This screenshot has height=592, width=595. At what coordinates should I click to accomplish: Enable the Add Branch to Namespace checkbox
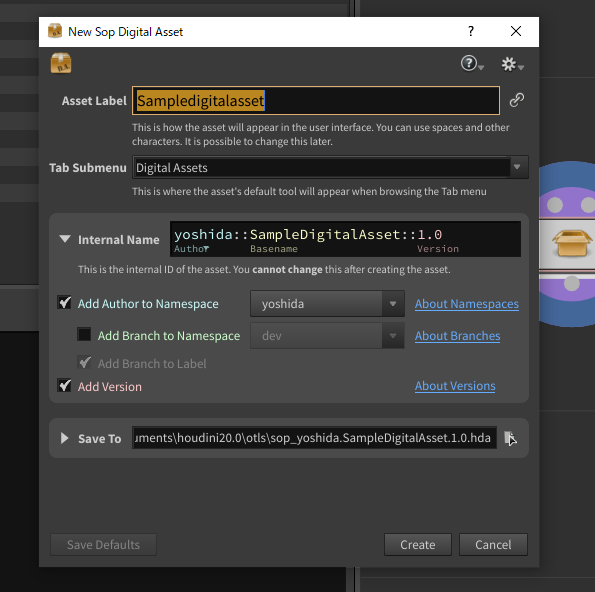click(x=84, y=335)
